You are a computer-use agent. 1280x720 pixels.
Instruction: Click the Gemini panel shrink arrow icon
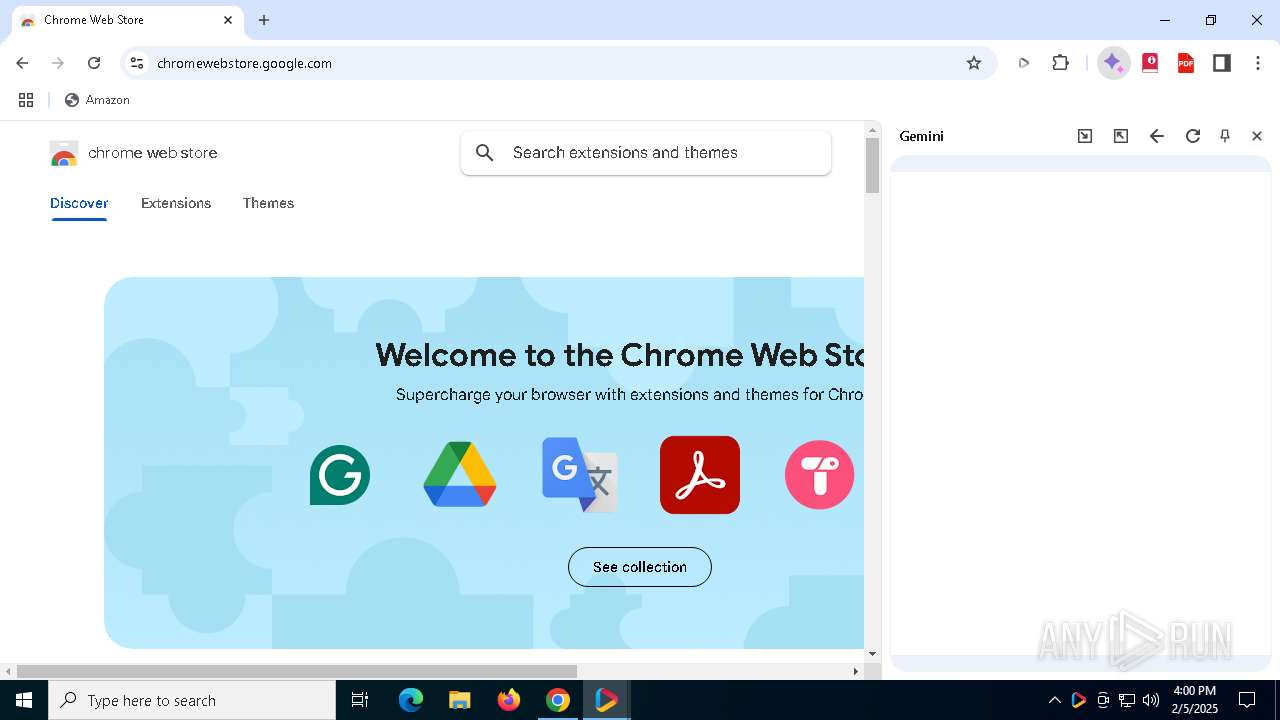pos(1085,136)
